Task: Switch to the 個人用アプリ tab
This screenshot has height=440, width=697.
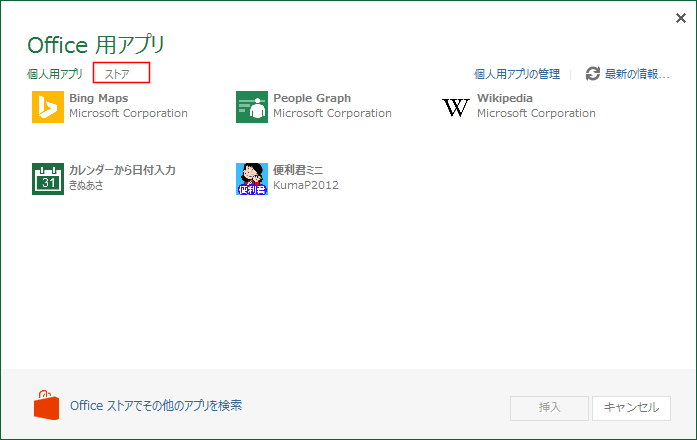Action: (55, 74)
